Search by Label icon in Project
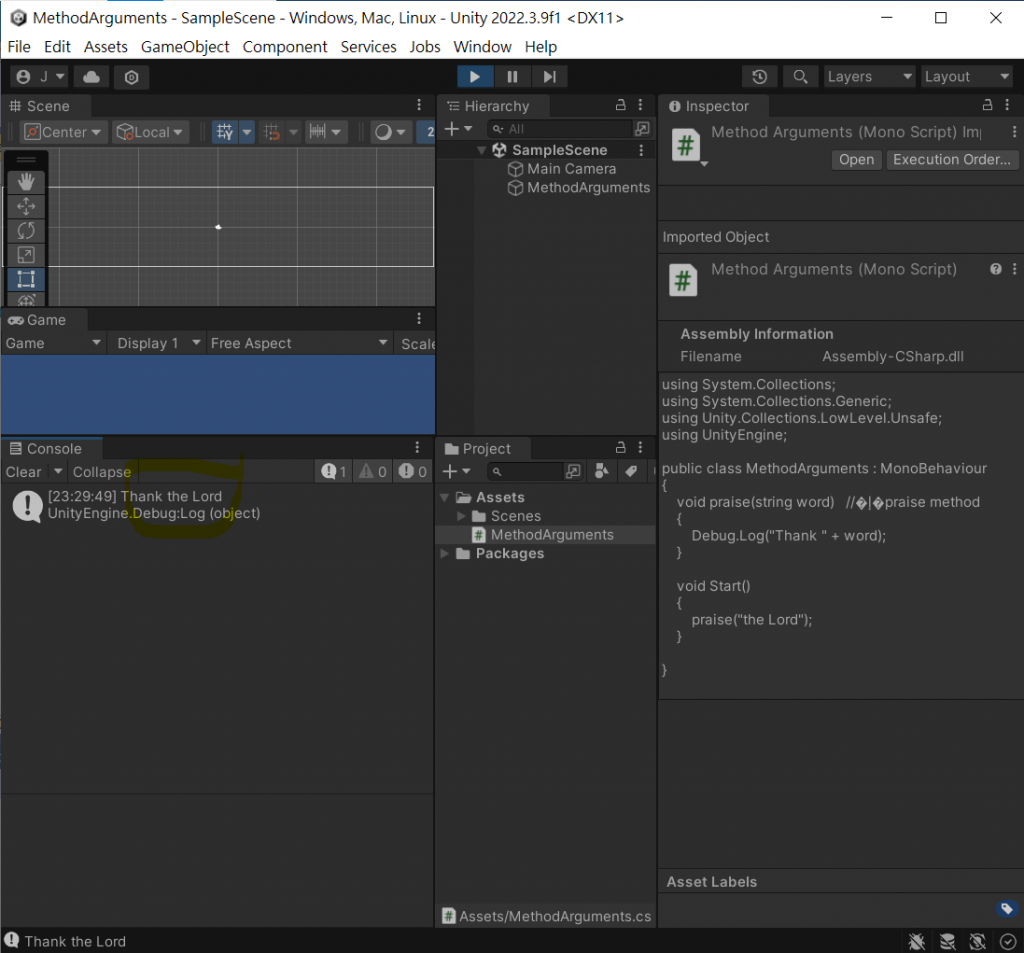The height and width of the screenshot is (953, 1024). pos(631,471)
